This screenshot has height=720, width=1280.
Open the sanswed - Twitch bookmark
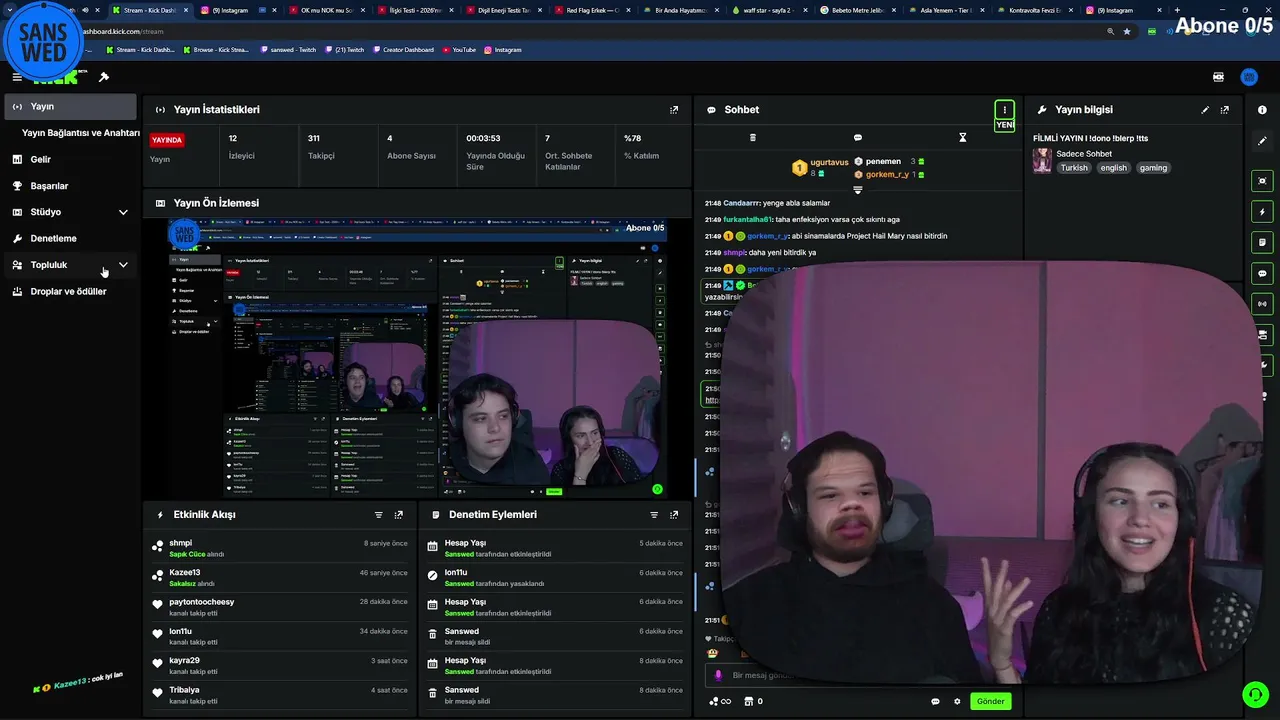point(290,49)
